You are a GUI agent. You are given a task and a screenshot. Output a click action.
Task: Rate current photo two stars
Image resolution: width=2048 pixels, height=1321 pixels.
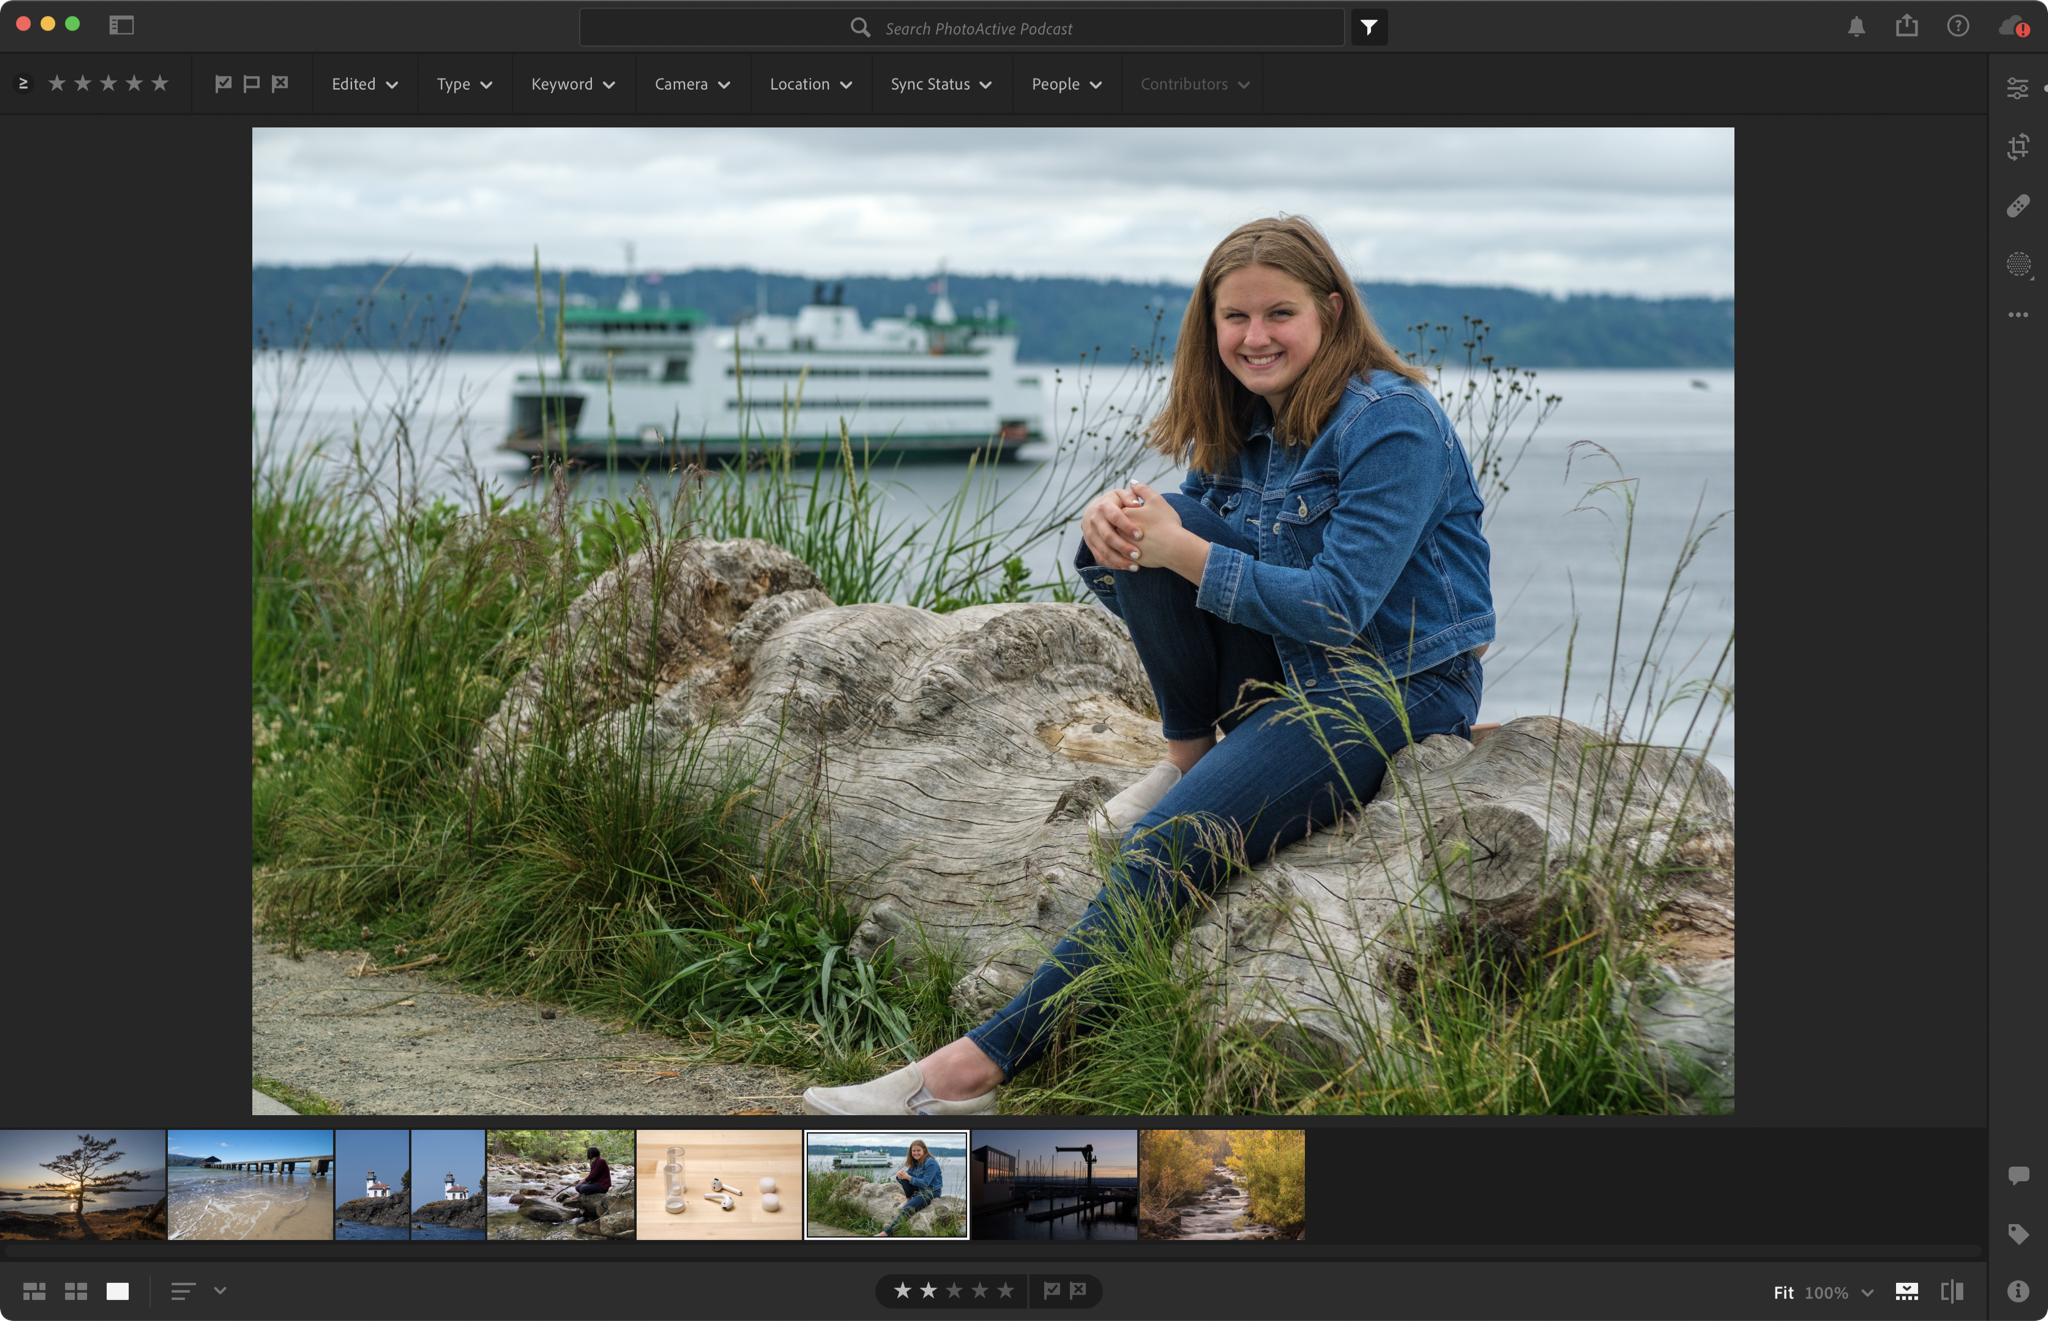click(x=929, y=1290)
